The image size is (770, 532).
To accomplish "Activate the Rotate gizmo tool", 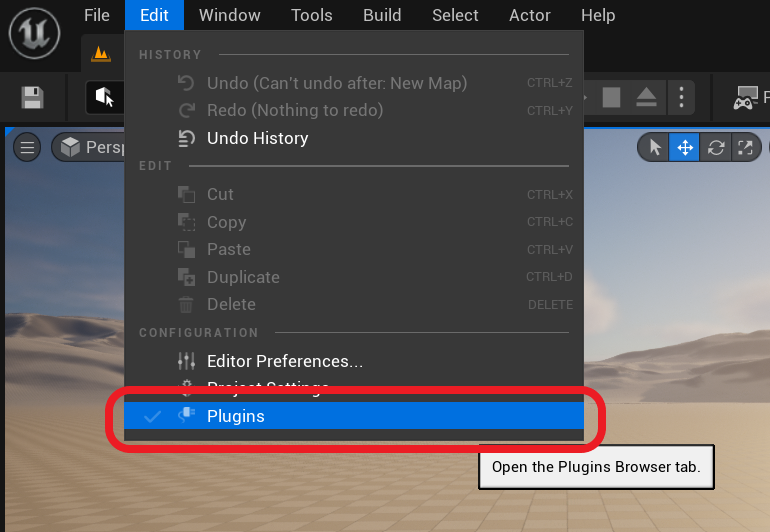I will coord(716,148).
